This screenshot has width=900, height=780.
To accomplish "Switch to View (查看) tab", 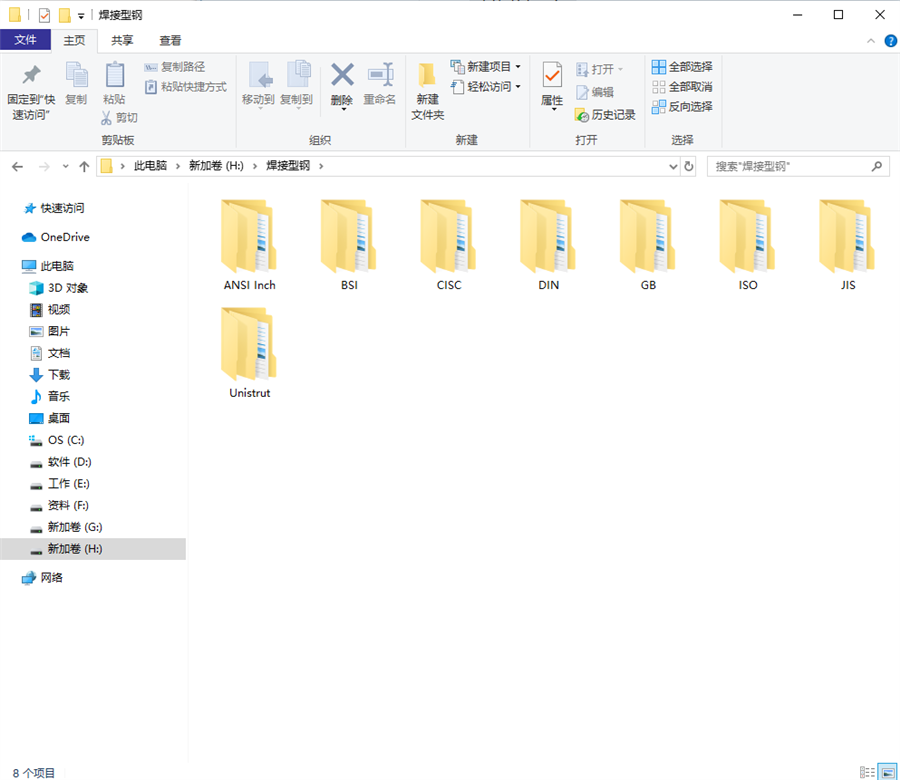I will [x=170, y=40].
